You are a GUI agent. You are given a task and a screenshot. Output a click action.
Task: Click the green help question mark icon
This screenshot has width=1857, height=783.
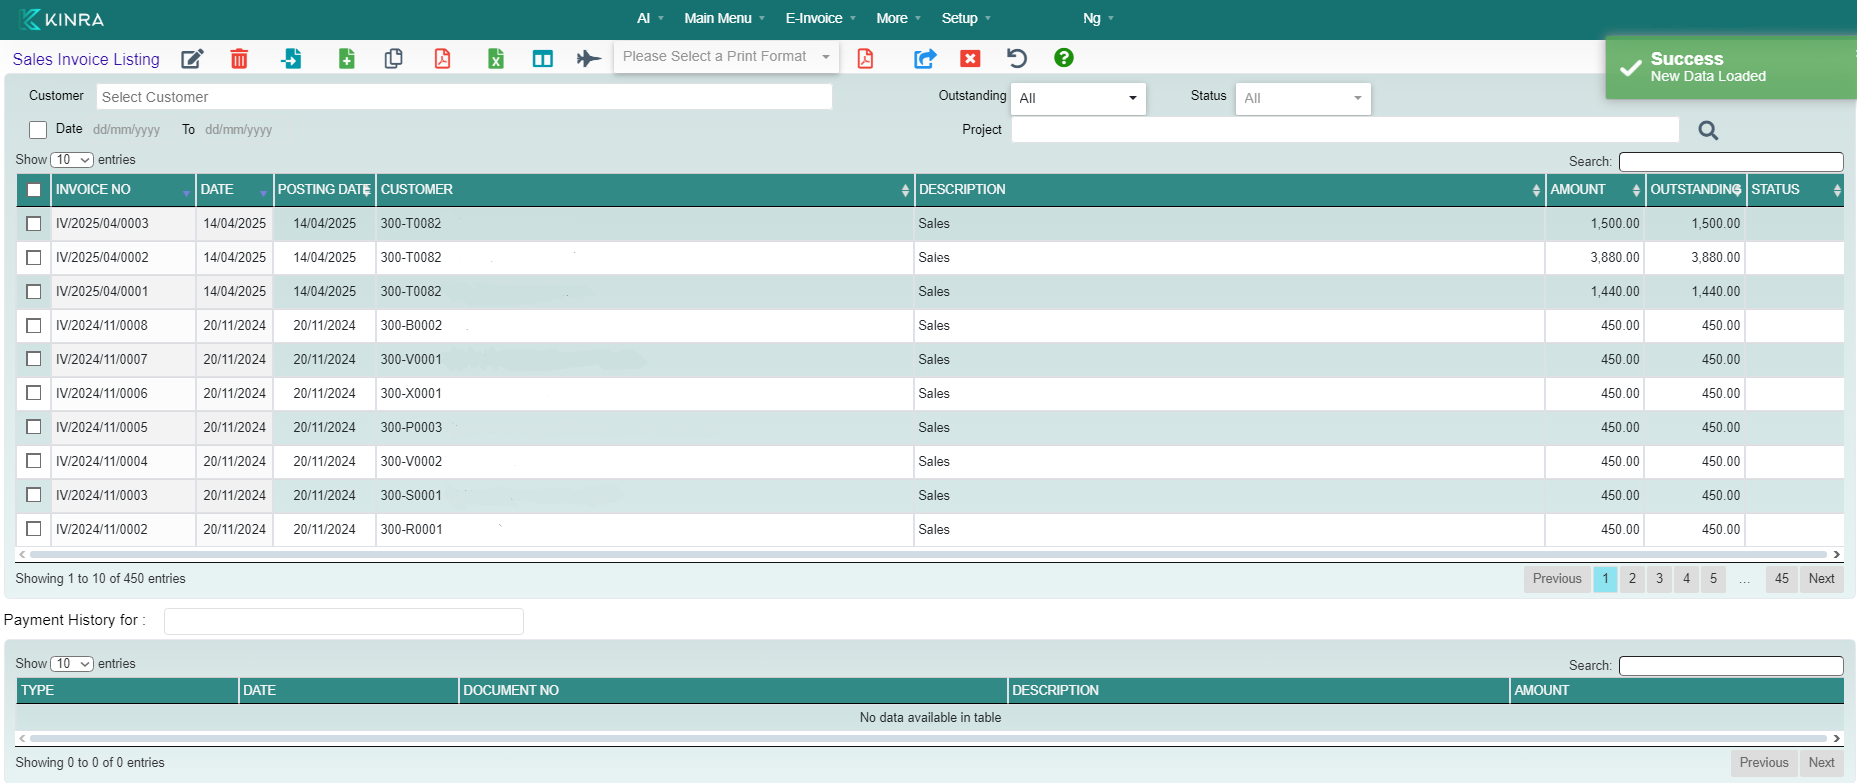pyautogui.click(x=1064, y=58)
